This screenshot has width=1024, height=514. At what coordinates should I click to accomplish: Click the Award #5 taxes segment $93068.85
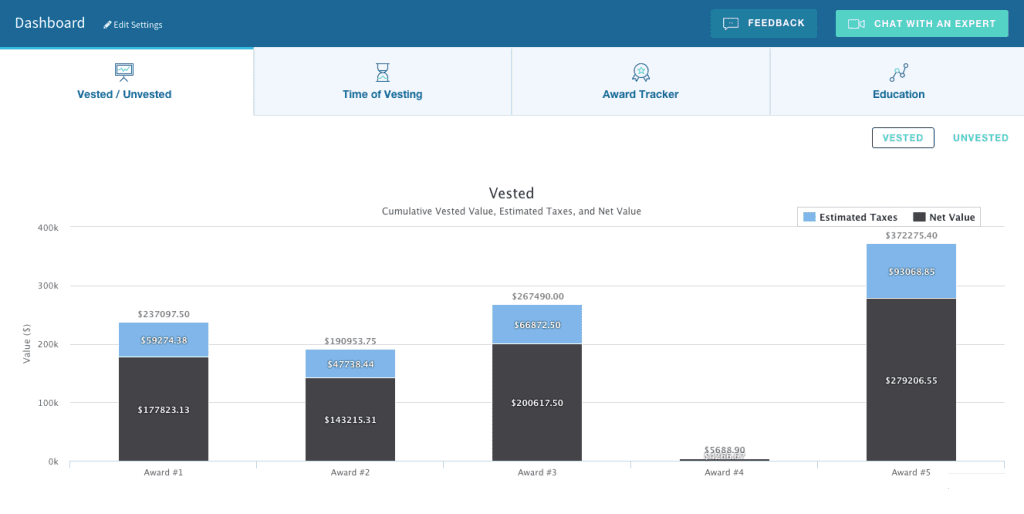911,271
